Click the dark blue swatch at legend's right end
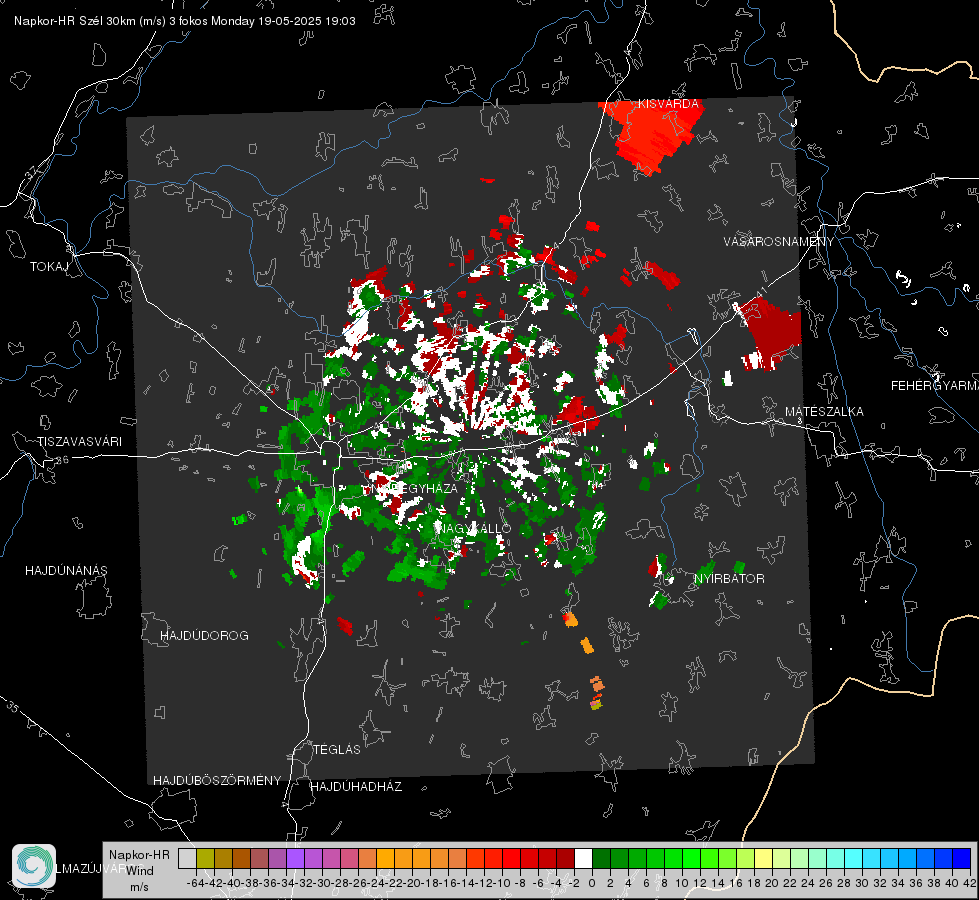 point(962,858)
